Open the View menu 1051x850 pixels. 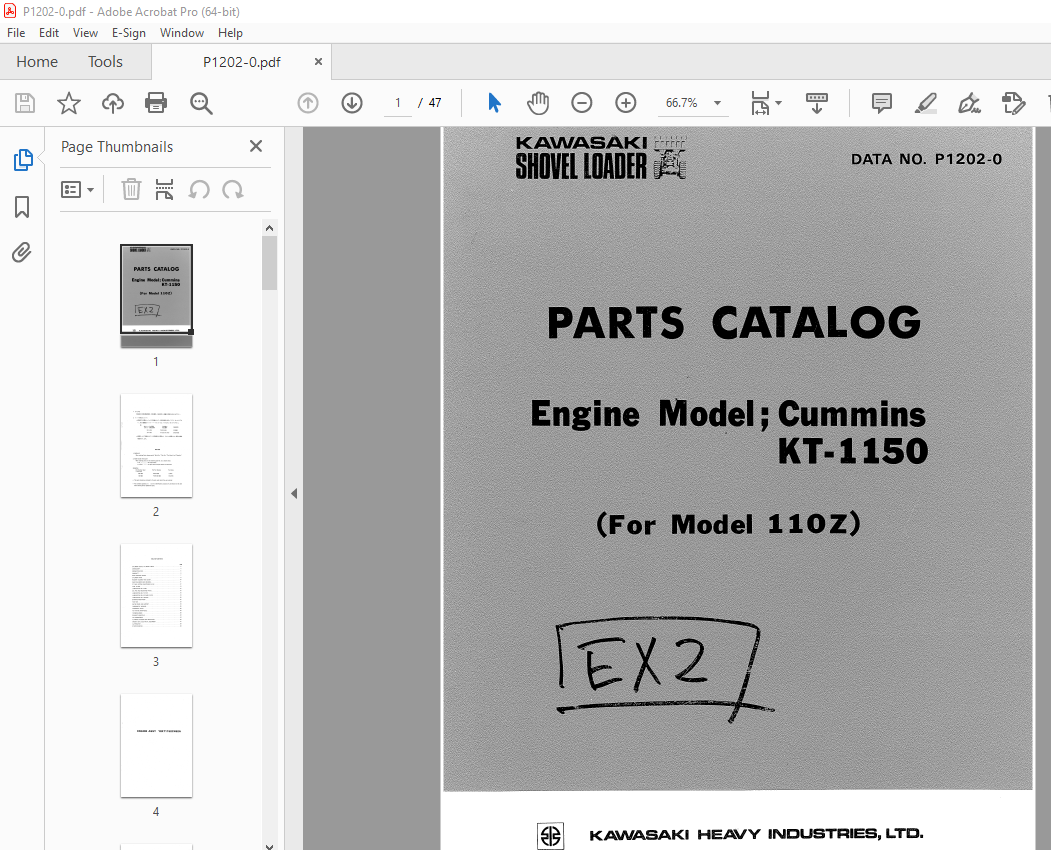coord(85,33)
